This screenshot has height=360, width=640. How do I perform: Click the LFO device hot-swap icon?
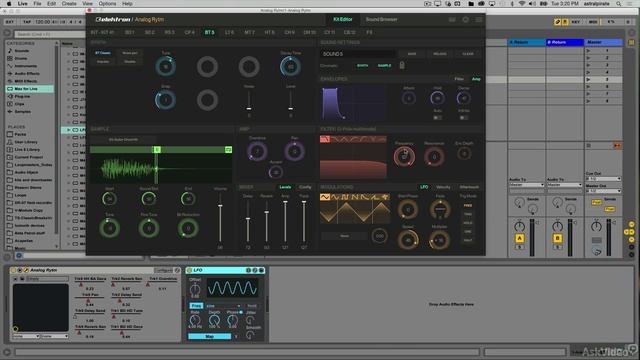pos(255,270)
